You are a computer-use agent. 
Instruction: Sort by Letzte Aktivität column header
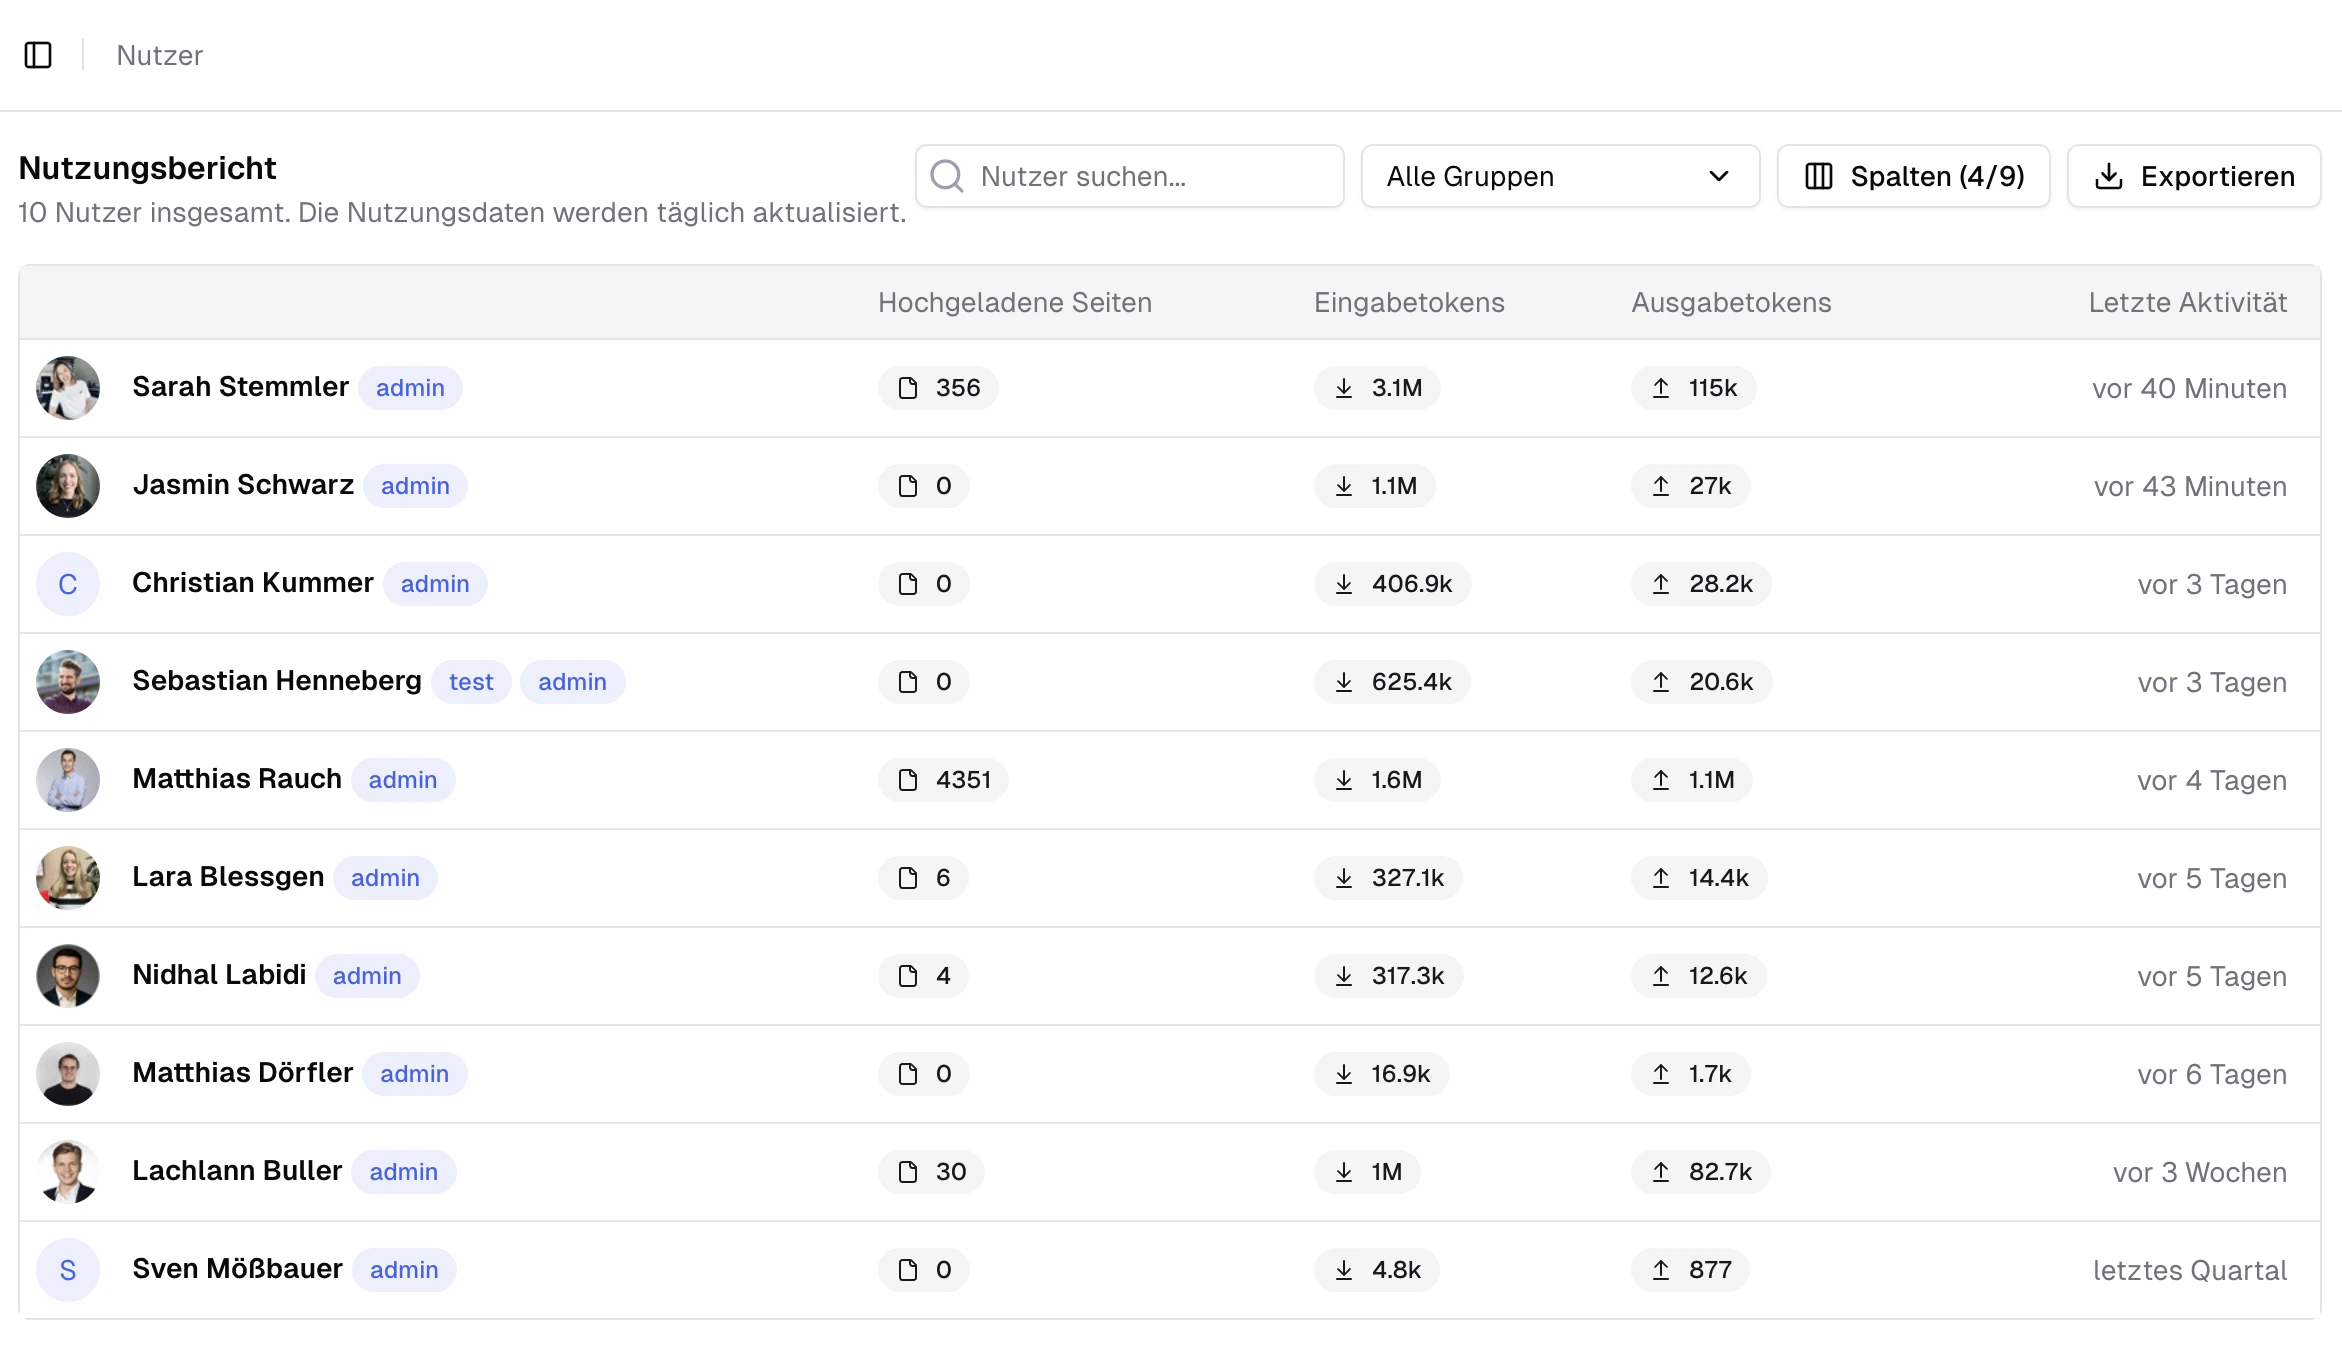(2187, 303)
